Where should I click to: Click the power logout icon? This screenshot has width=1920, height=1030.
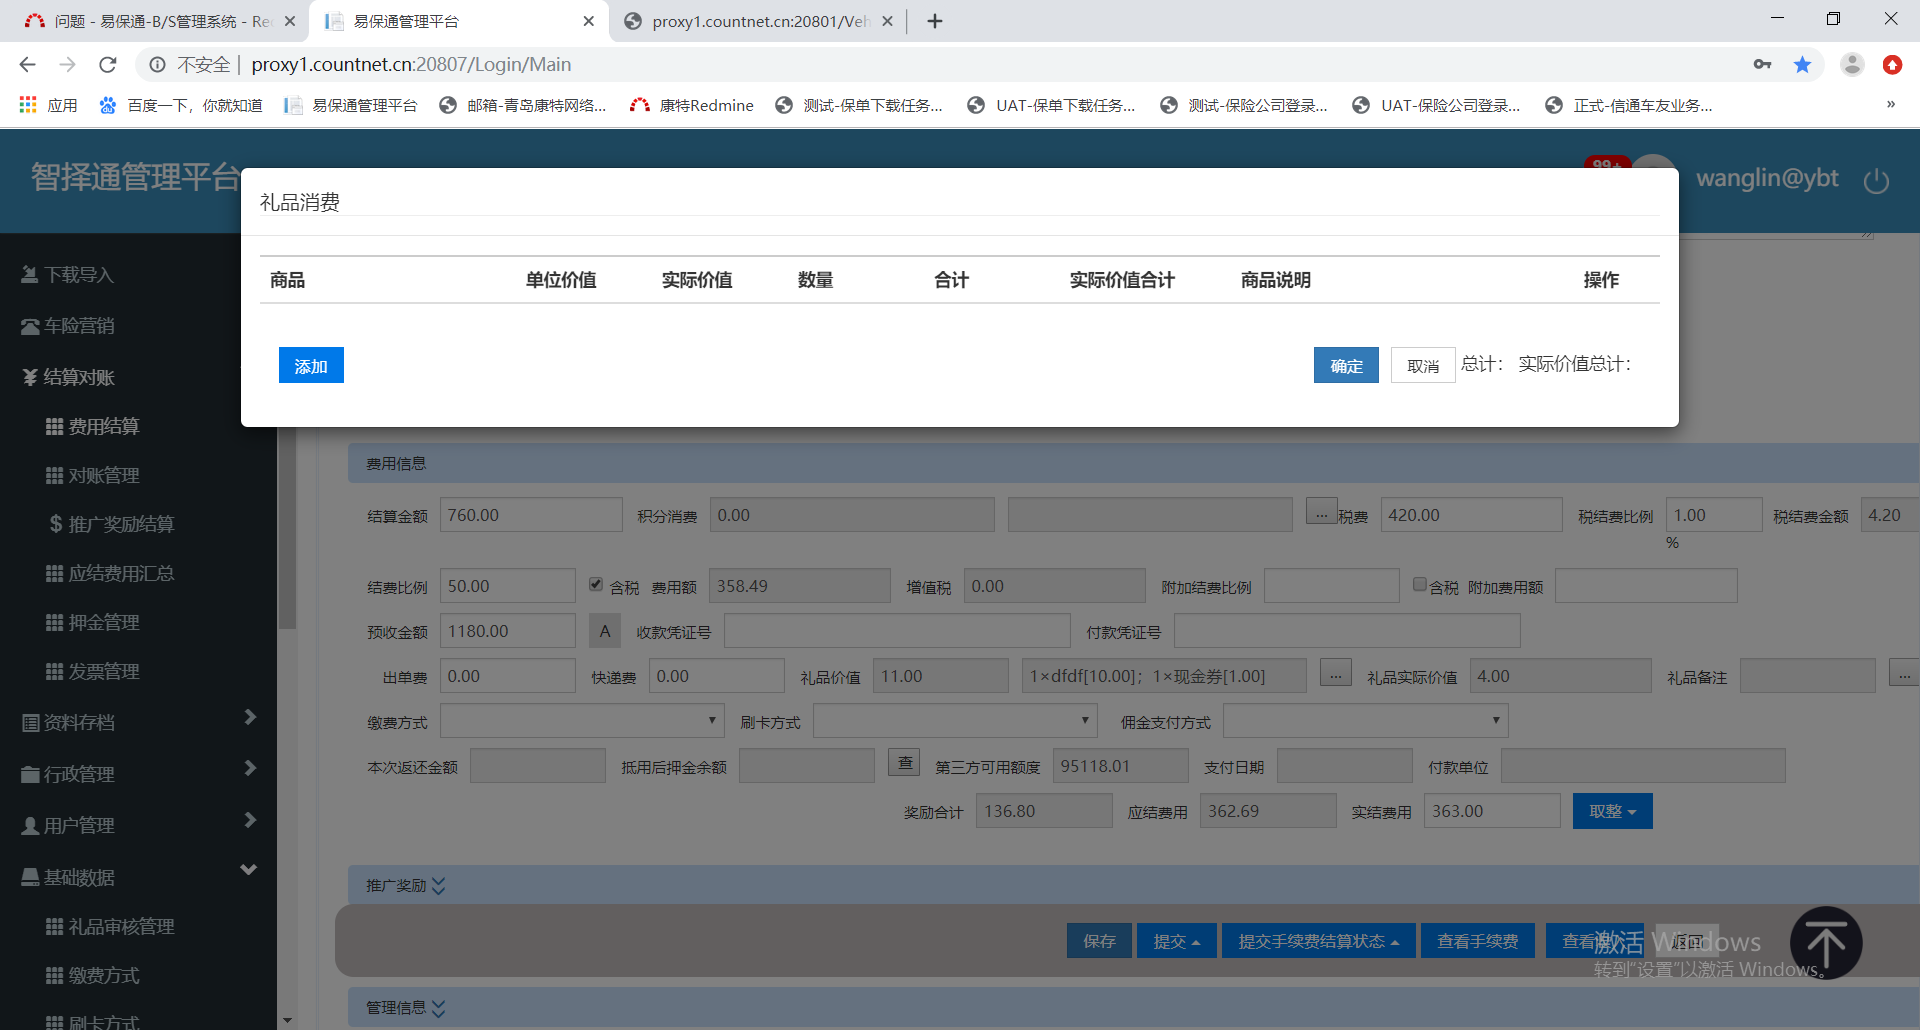[1876, 181]
